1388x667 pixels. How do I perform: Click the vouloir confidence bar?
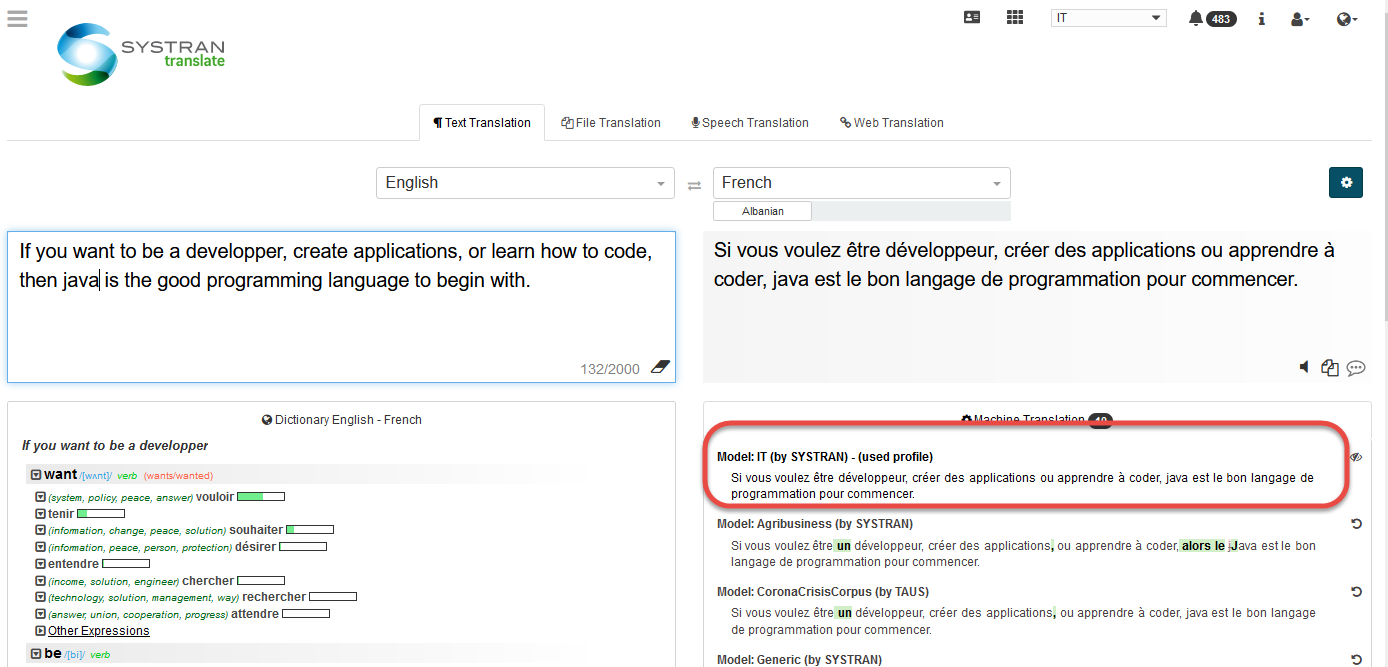[x=261, y=496]
